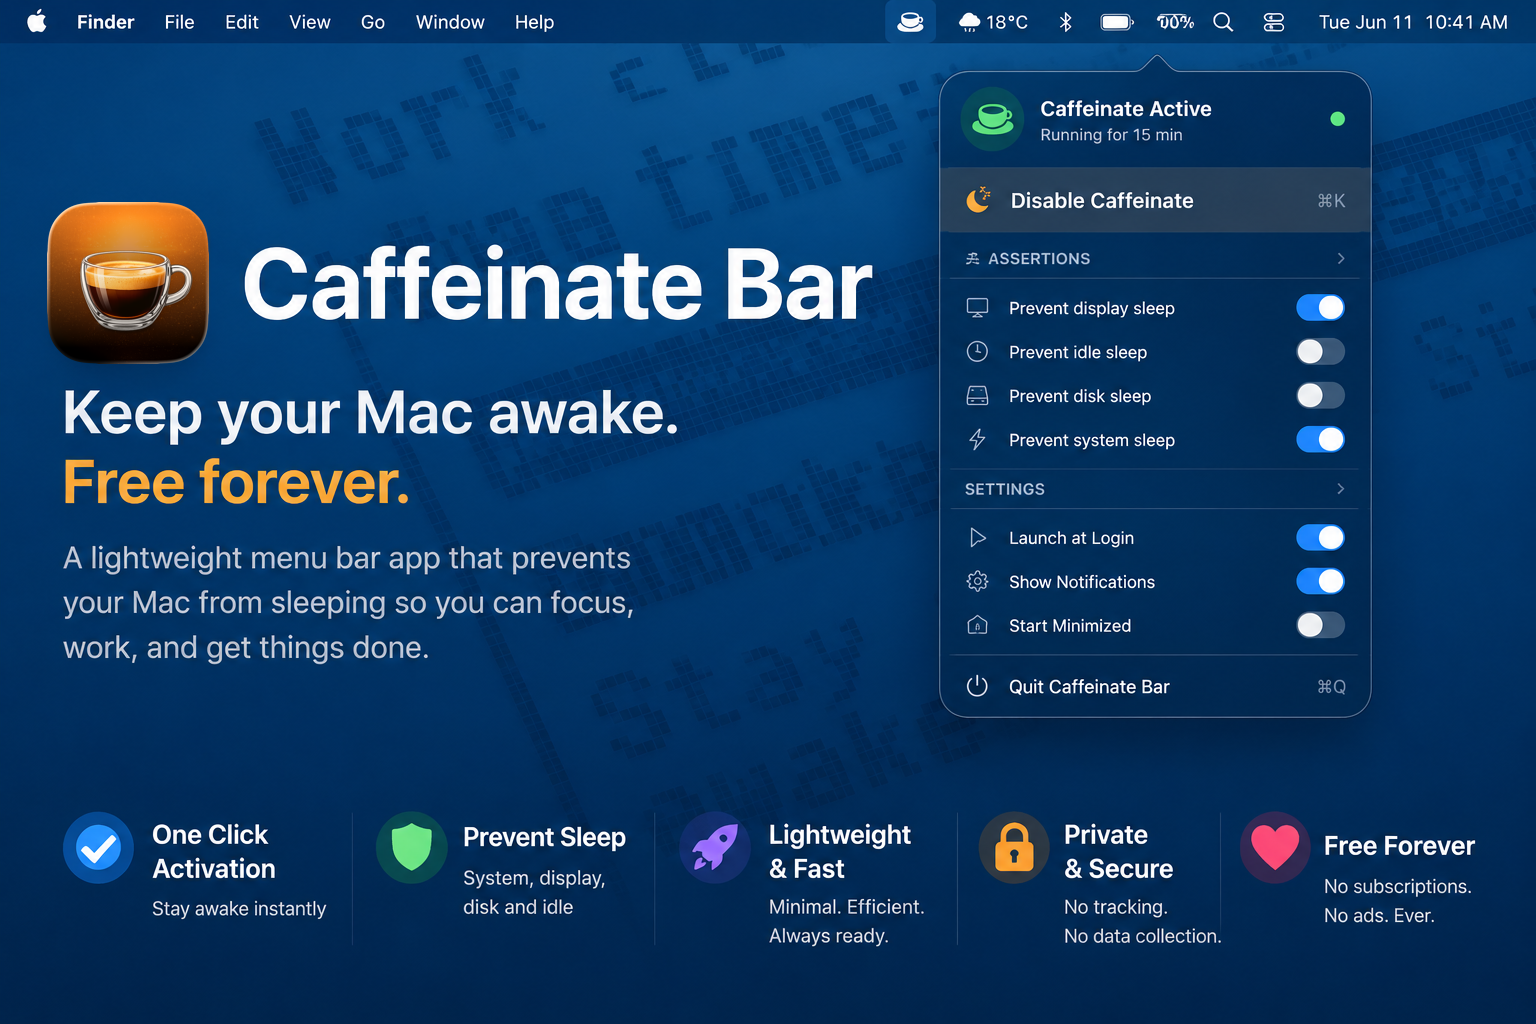Click the lightning bolt icon for Prevent system sleep

click(x=977, y=440)
